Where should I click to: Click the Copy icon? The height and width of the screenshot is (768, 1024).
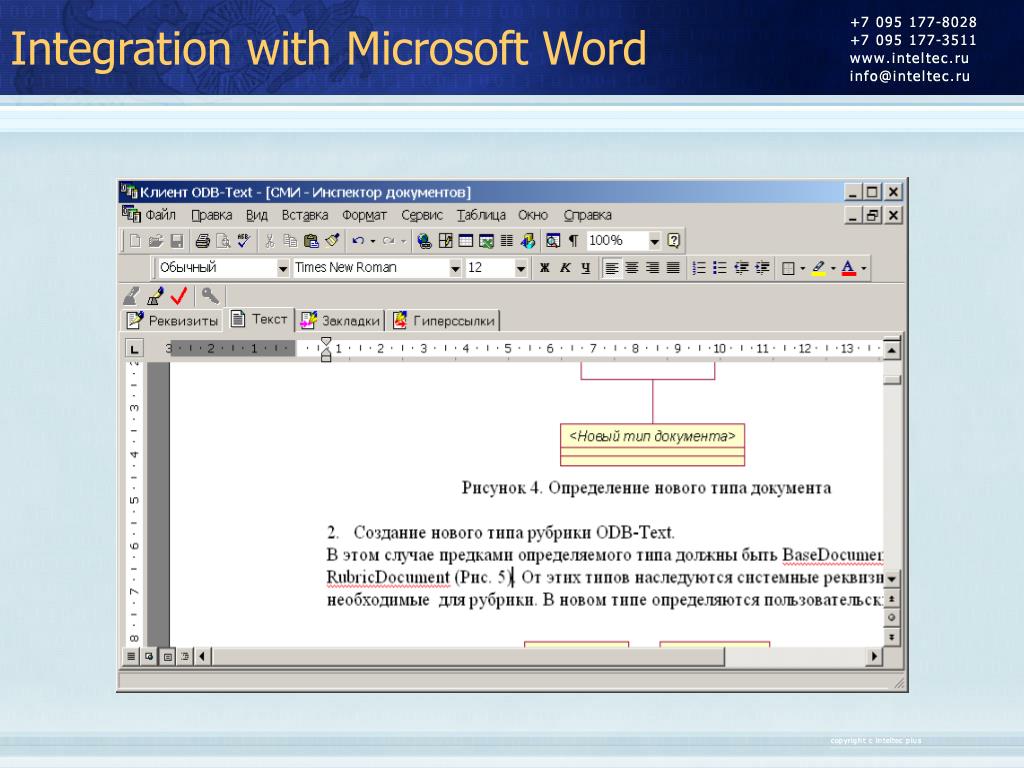[290, 241]
